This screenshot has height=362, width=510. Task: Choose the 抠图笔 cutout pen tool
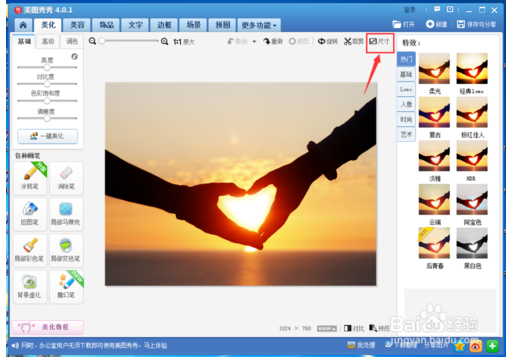(30, 214)
